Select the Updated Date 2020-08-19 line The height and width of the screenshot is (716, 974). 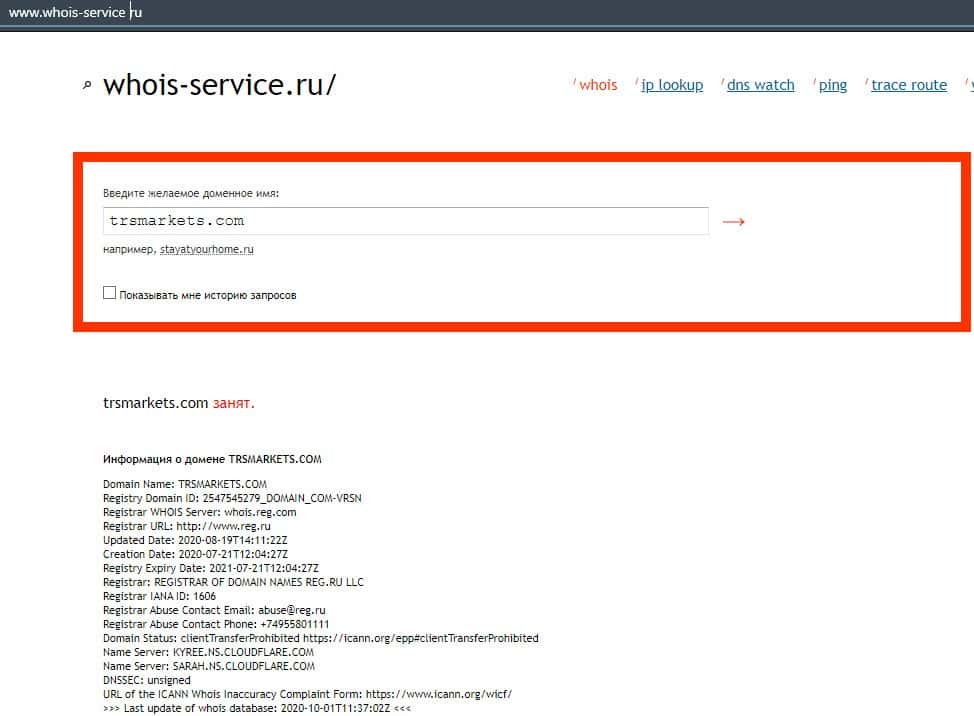pyautogui.click(x=195, y=540)
